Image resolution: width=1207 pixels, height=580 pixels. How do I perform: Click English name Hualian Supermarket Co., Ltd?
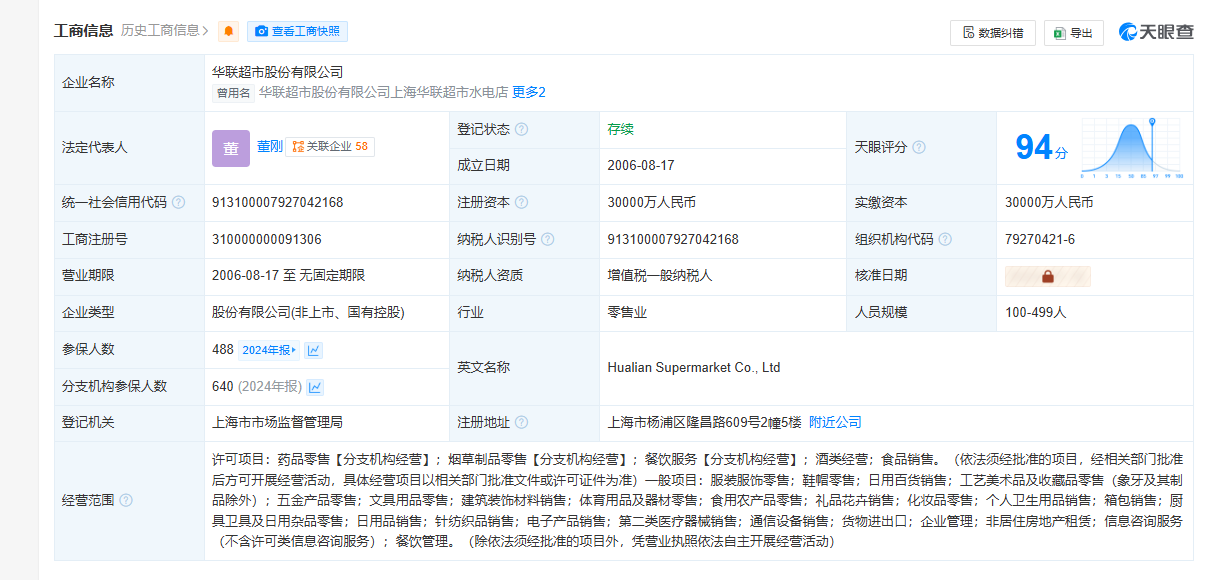(694, 367)
